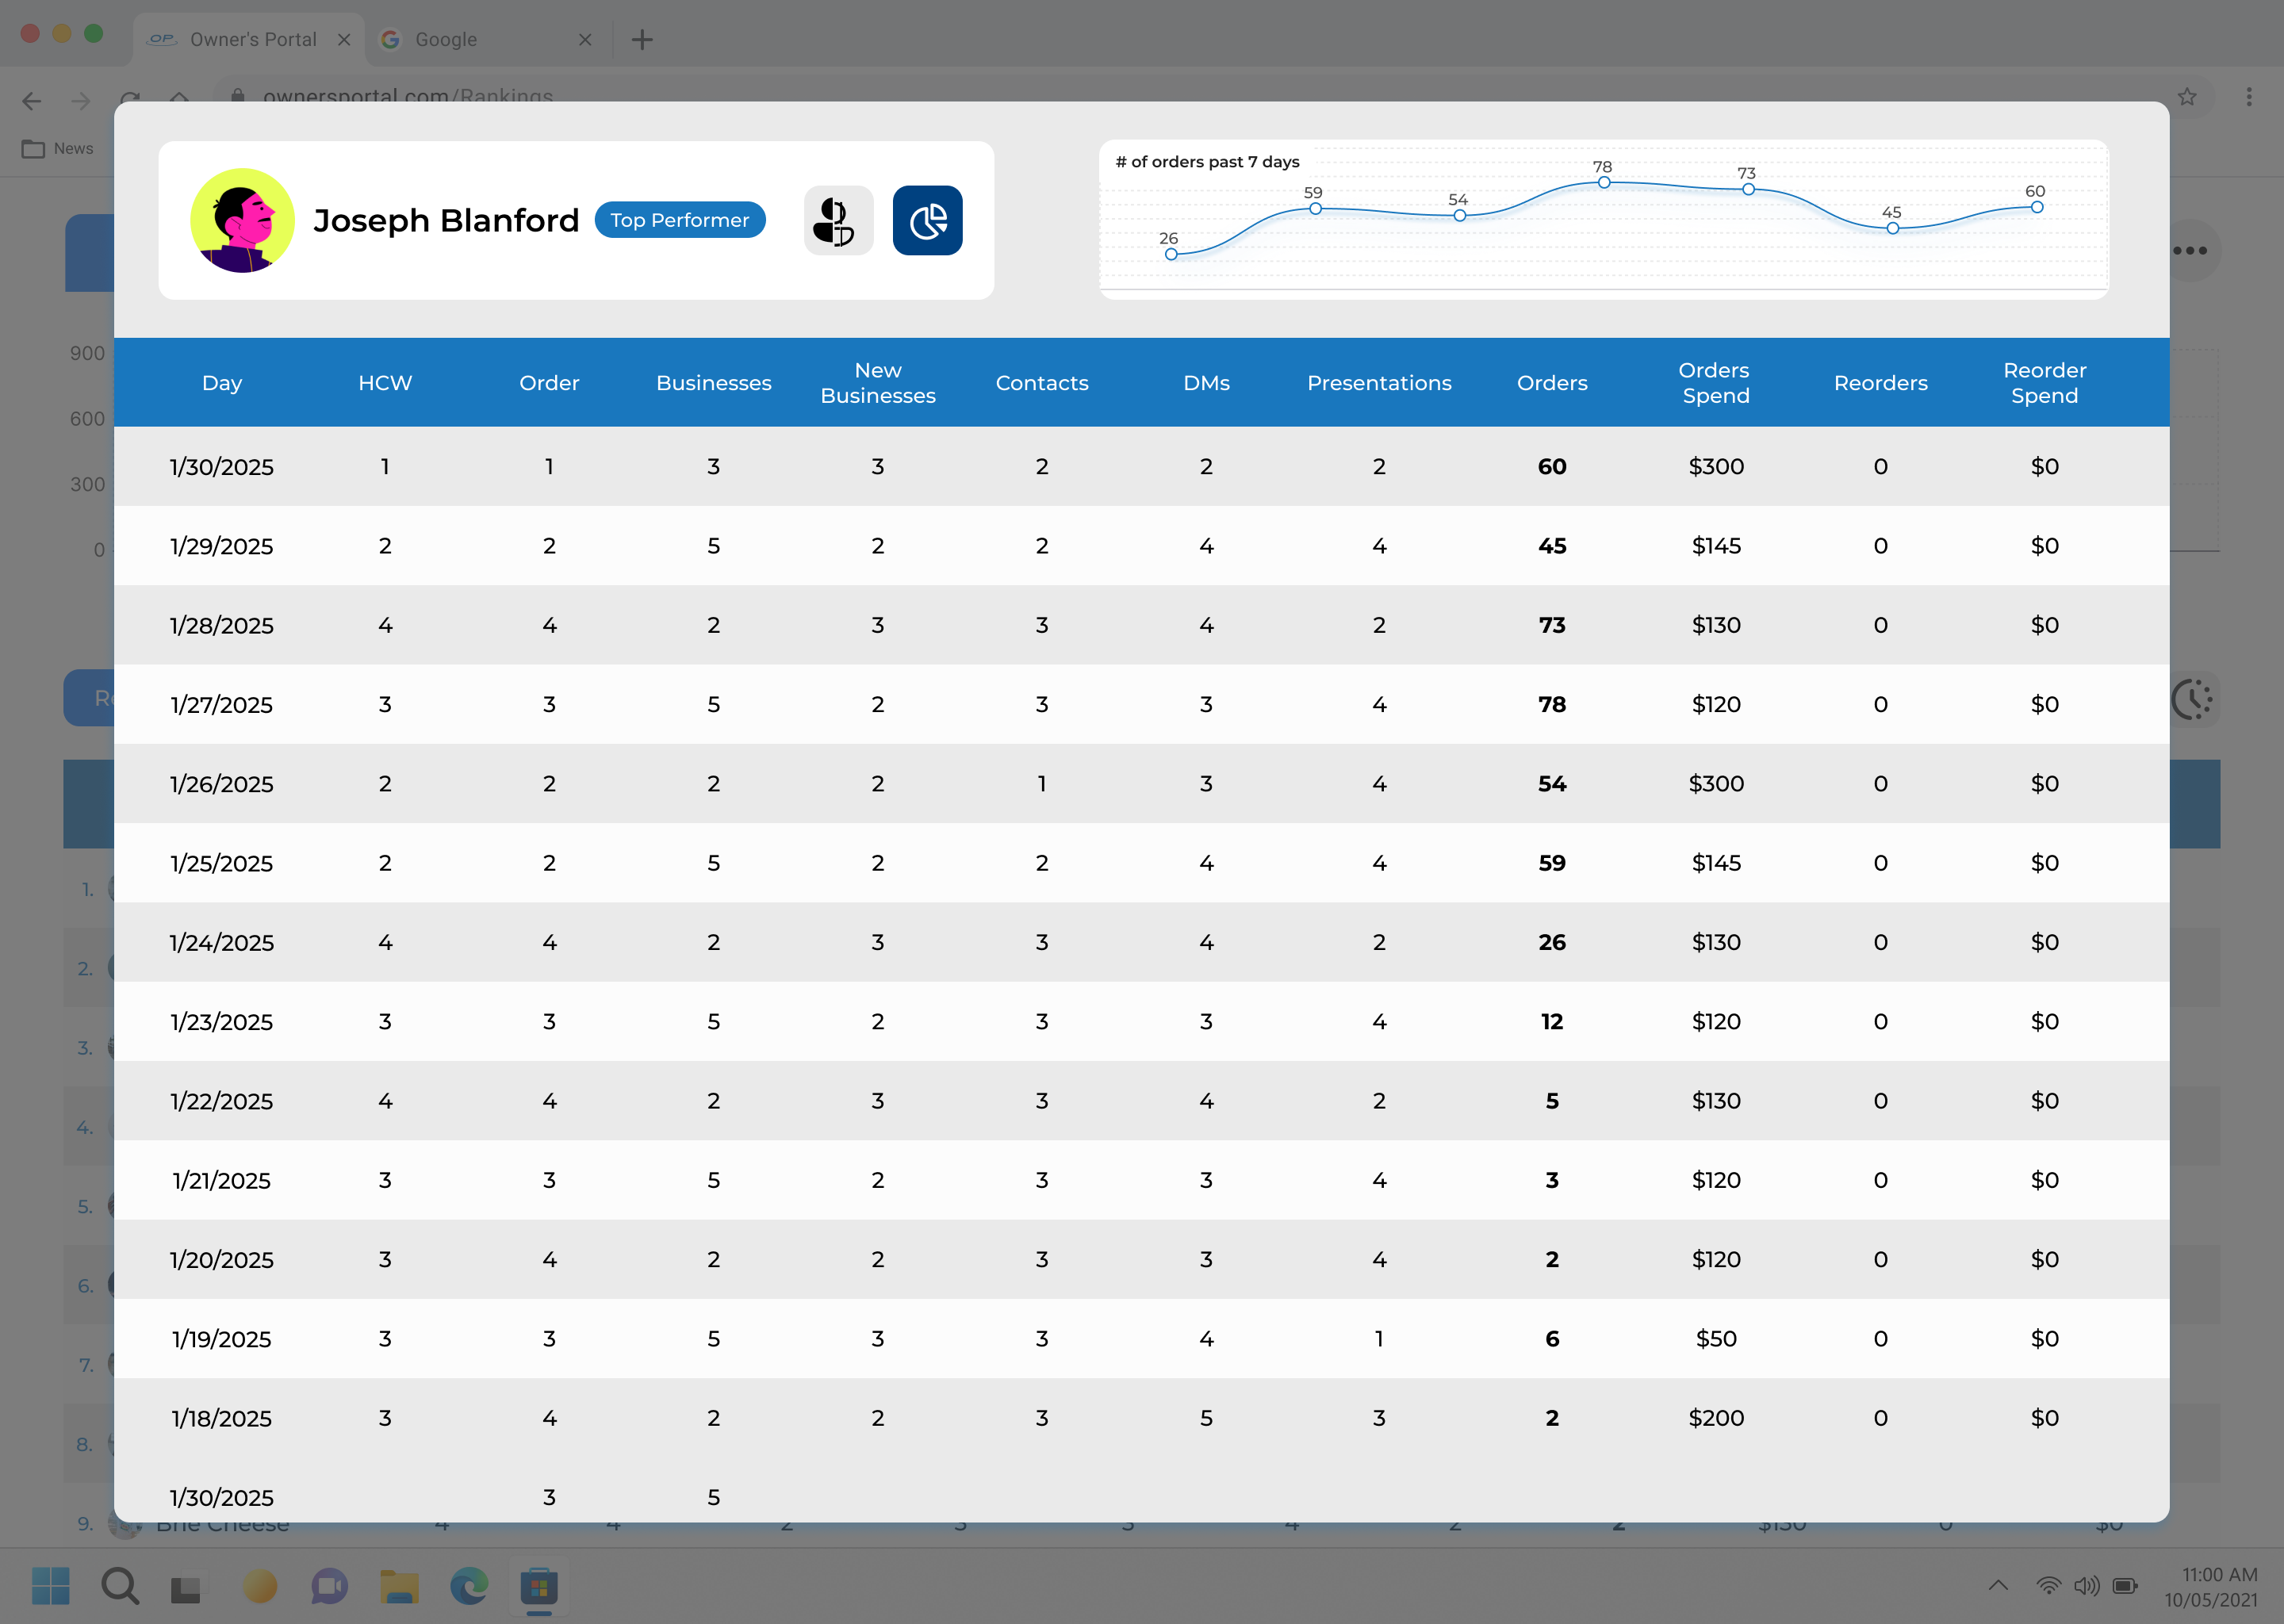Click the 78 data point on chart
The image size is (2284, 1624).
click(x=1603, y=182)
